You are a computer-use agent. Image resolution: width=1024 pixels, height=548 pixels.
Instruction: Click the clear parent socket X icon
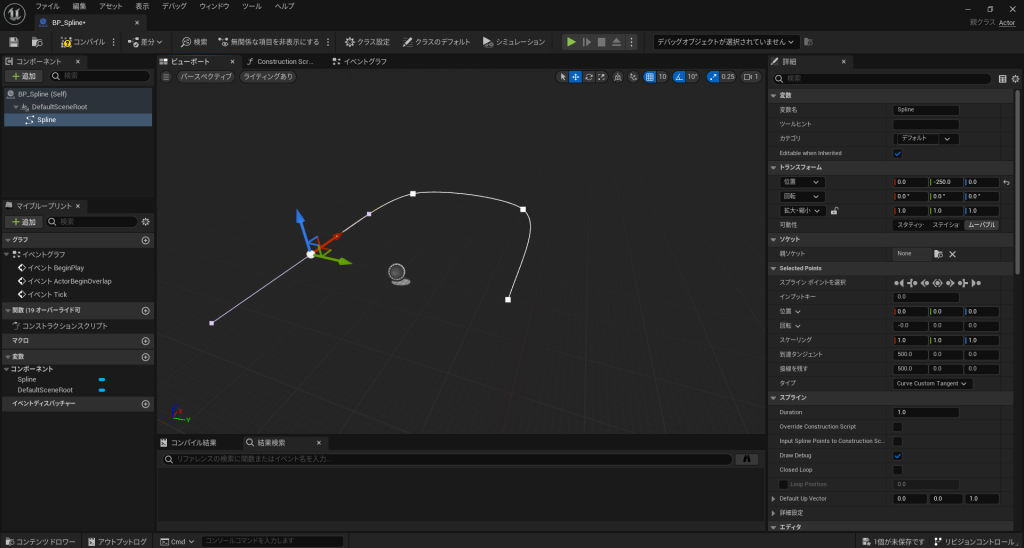(x=952, y=254)
